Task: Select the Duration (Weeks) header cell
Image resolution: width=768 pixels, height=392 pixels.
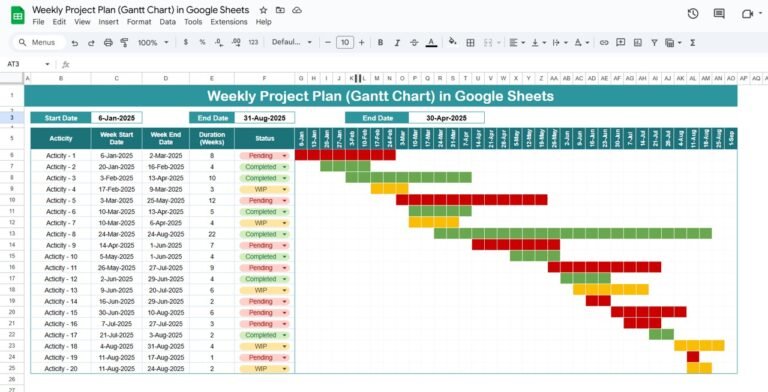Action: (x=212, y=139)
